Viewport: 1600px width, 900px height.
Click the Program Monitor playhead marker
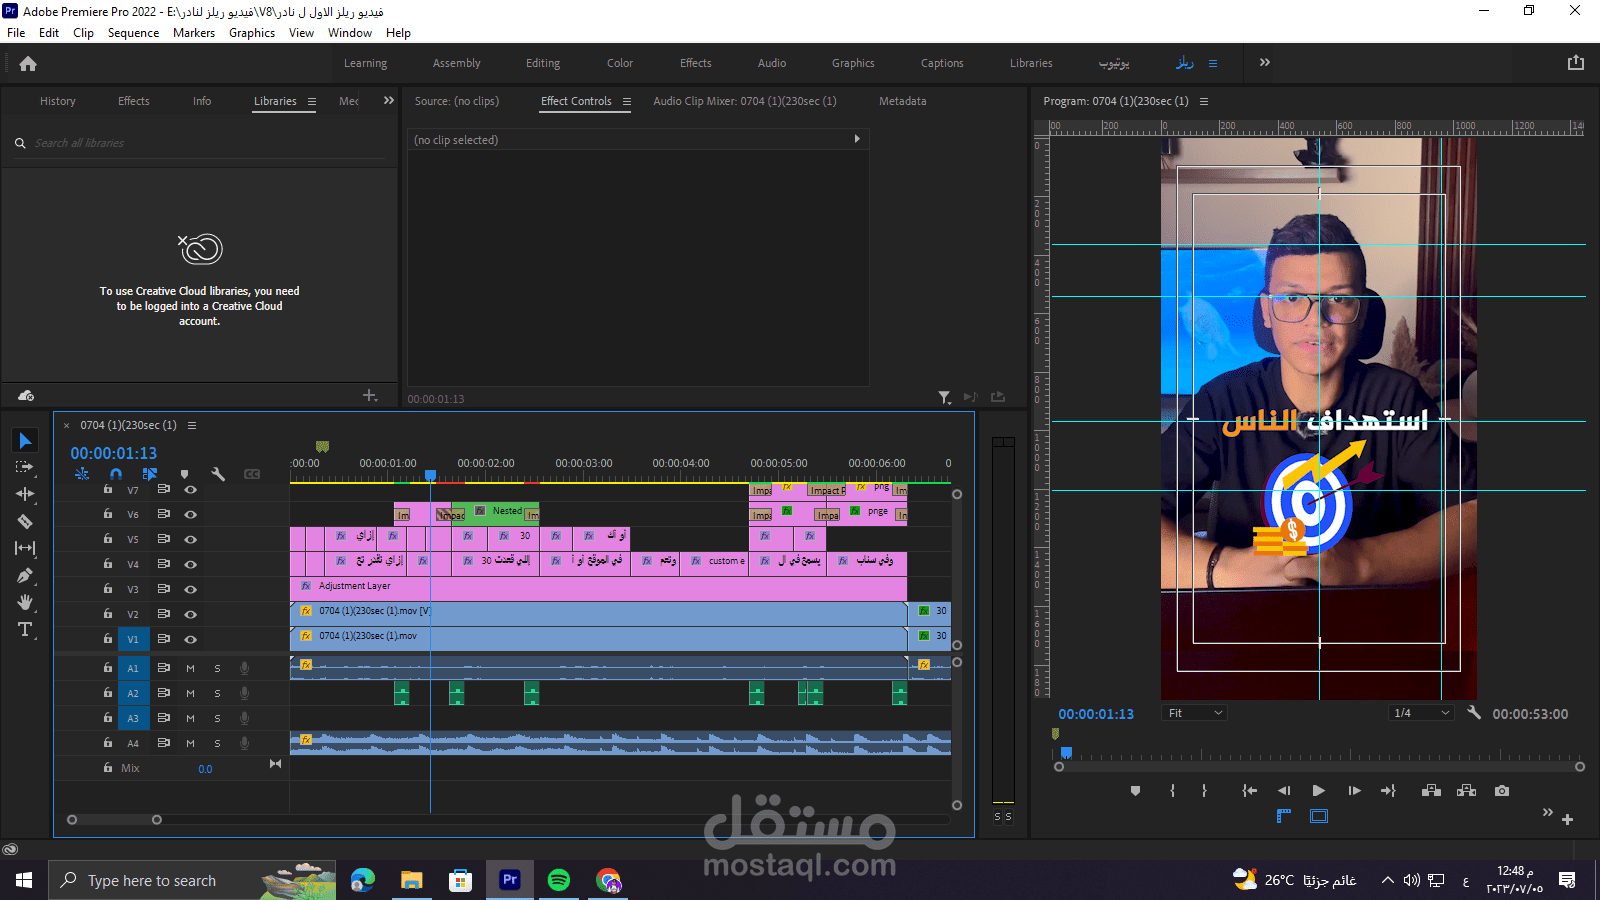click(x=1066, y=752)
